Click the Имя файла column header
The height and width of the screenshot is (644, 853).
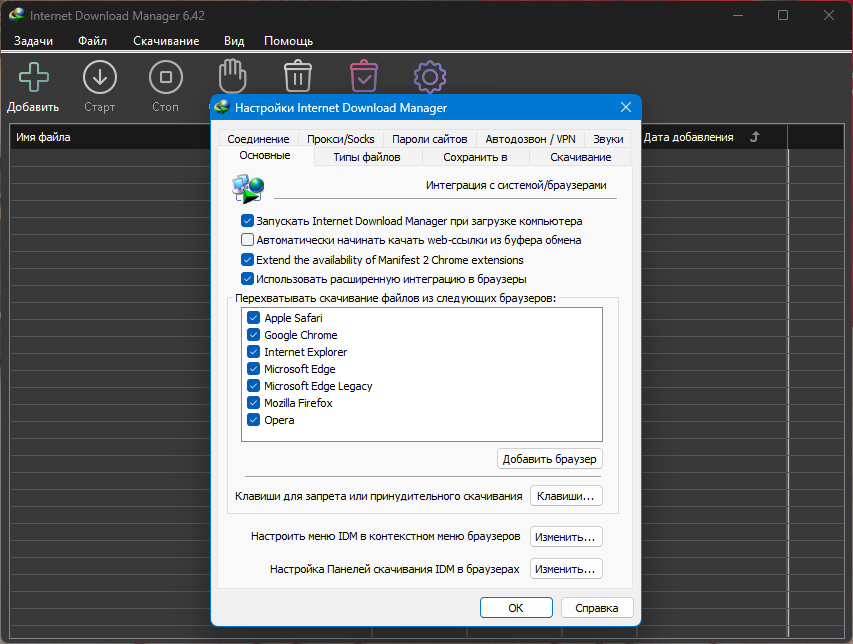pyautogui.click(x=43, y=137)
